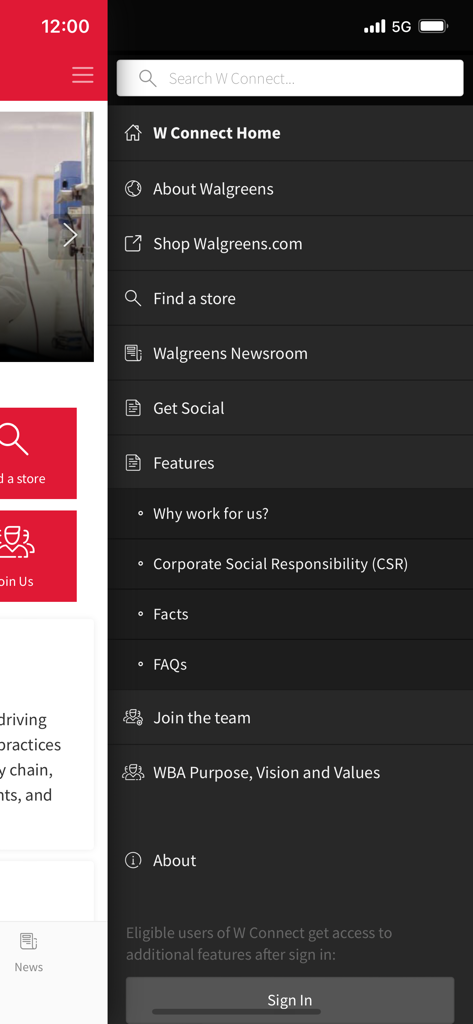Click the next arrow on the image carousel
The width and height of the screenshot is (473, 1024).
click(71, 235)
